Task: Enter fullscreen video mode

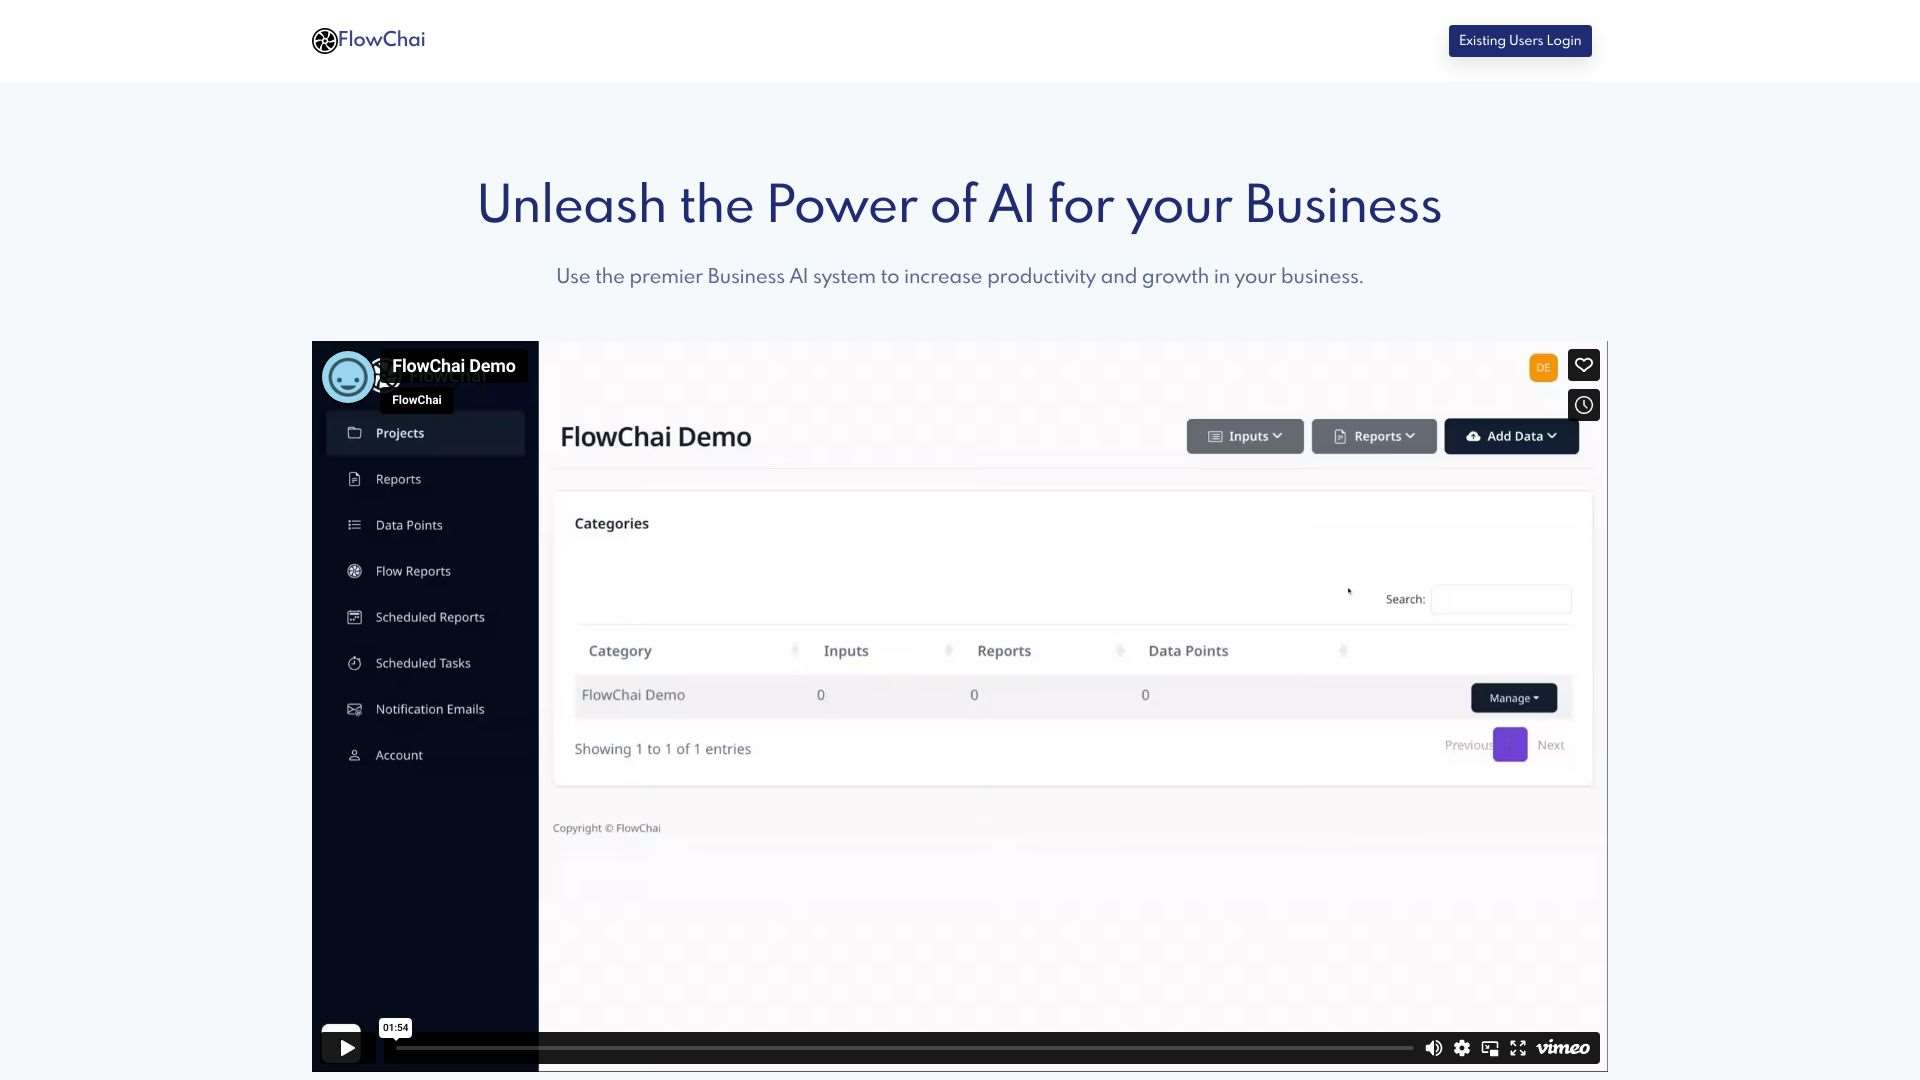Action: 1518,1048
